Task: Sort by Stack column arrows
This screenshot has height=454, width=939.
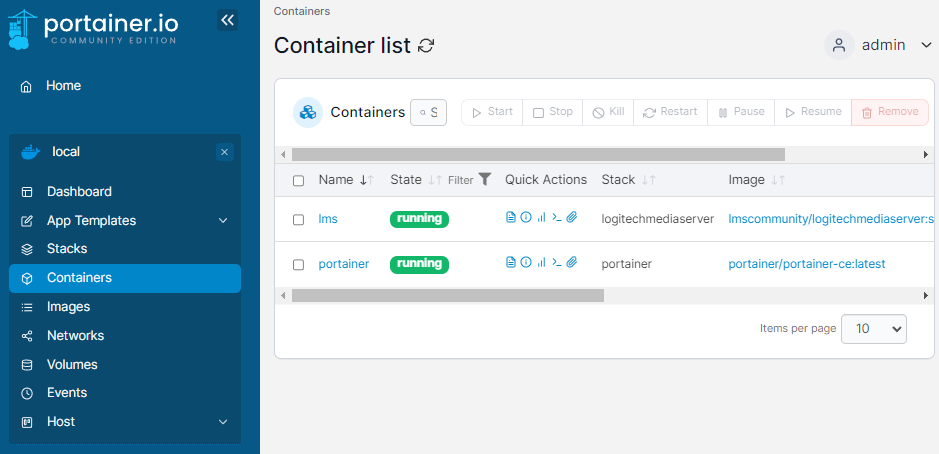Action: 649,180
